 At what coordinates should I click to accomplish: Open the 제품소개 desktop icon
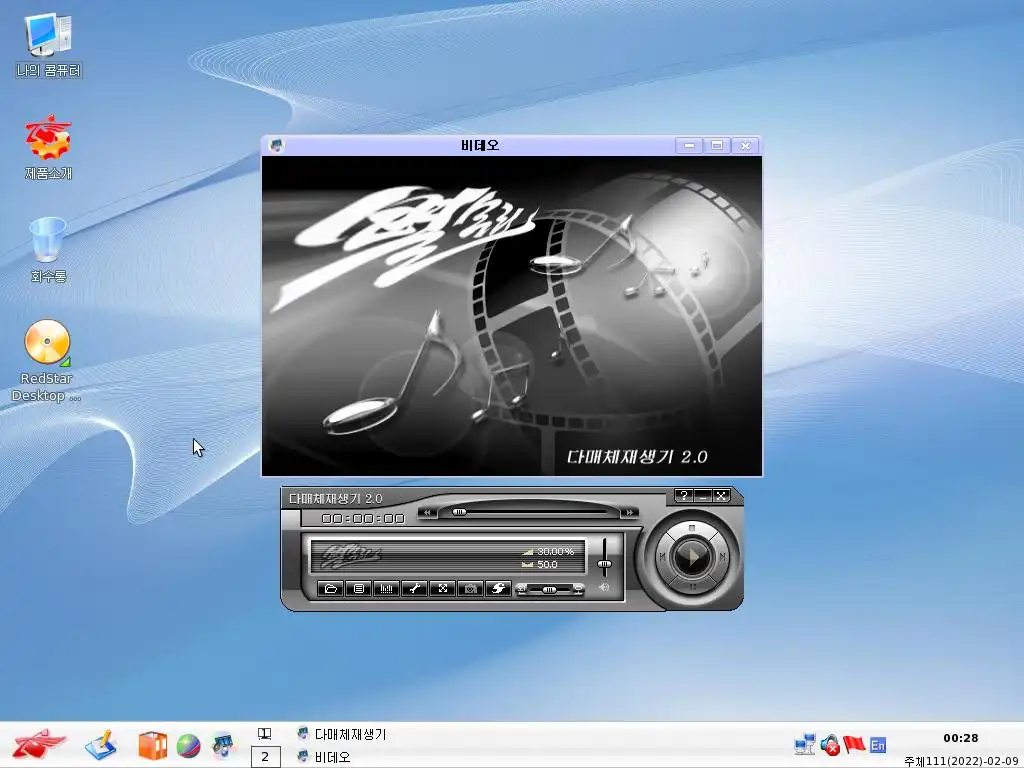[x=48, y=148]
